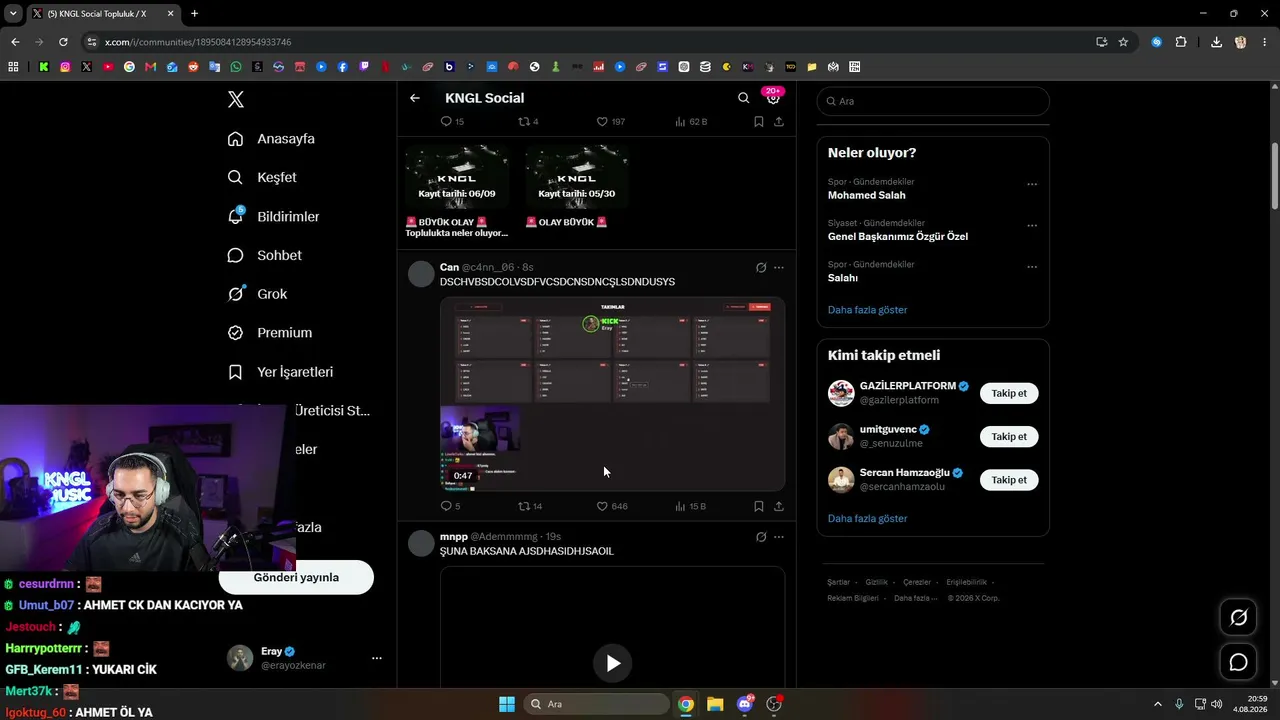Play the video in mnpp's post

tap(612, 663)
